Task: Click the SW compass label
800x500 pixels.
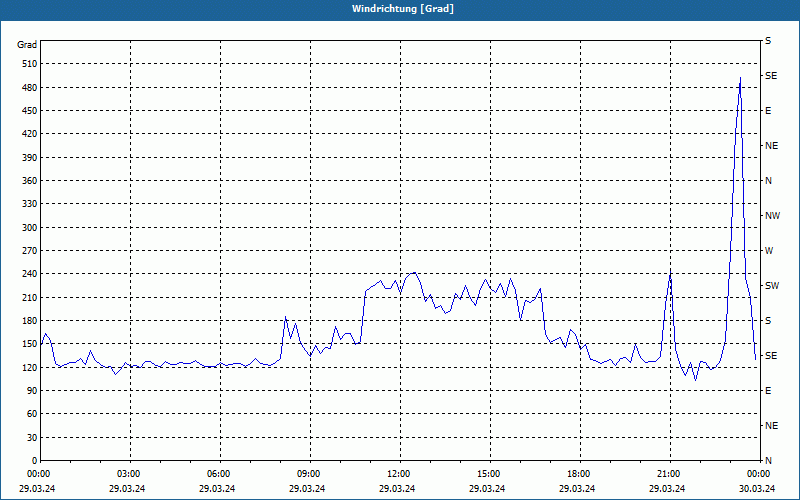Action: pos(772,286)
